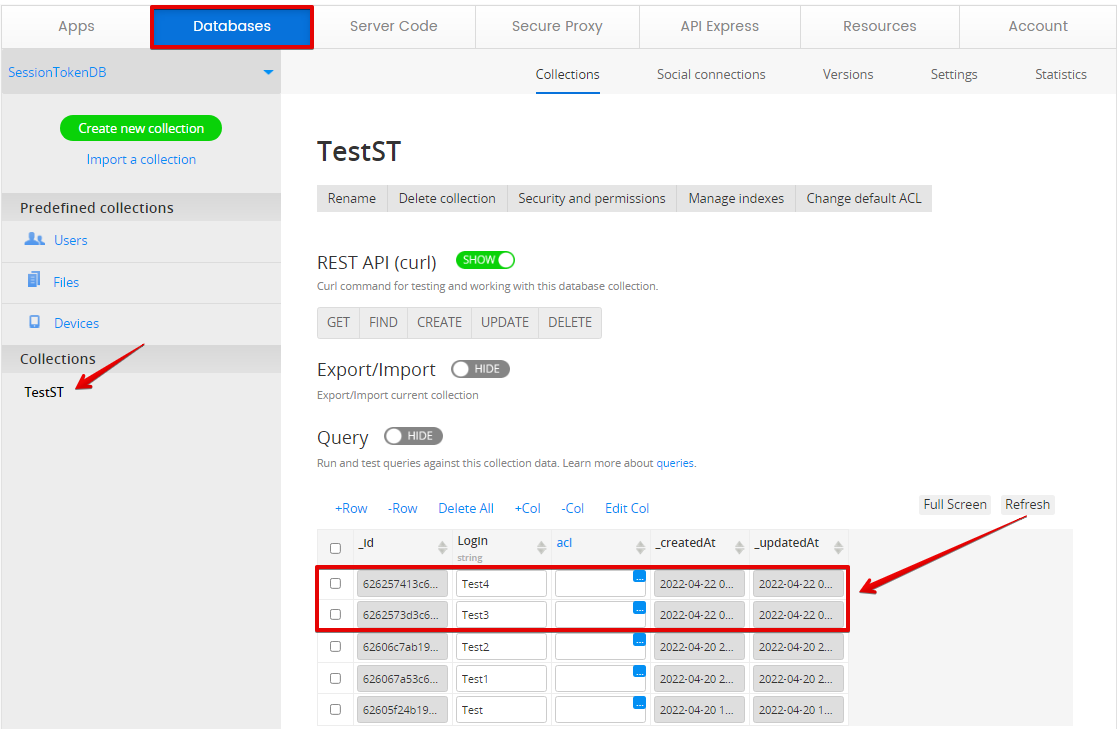This screenshot has width=1117, height=729.
Task: Toggle the Export/Import HIDE switch
Action: click(x=480, y=369)
